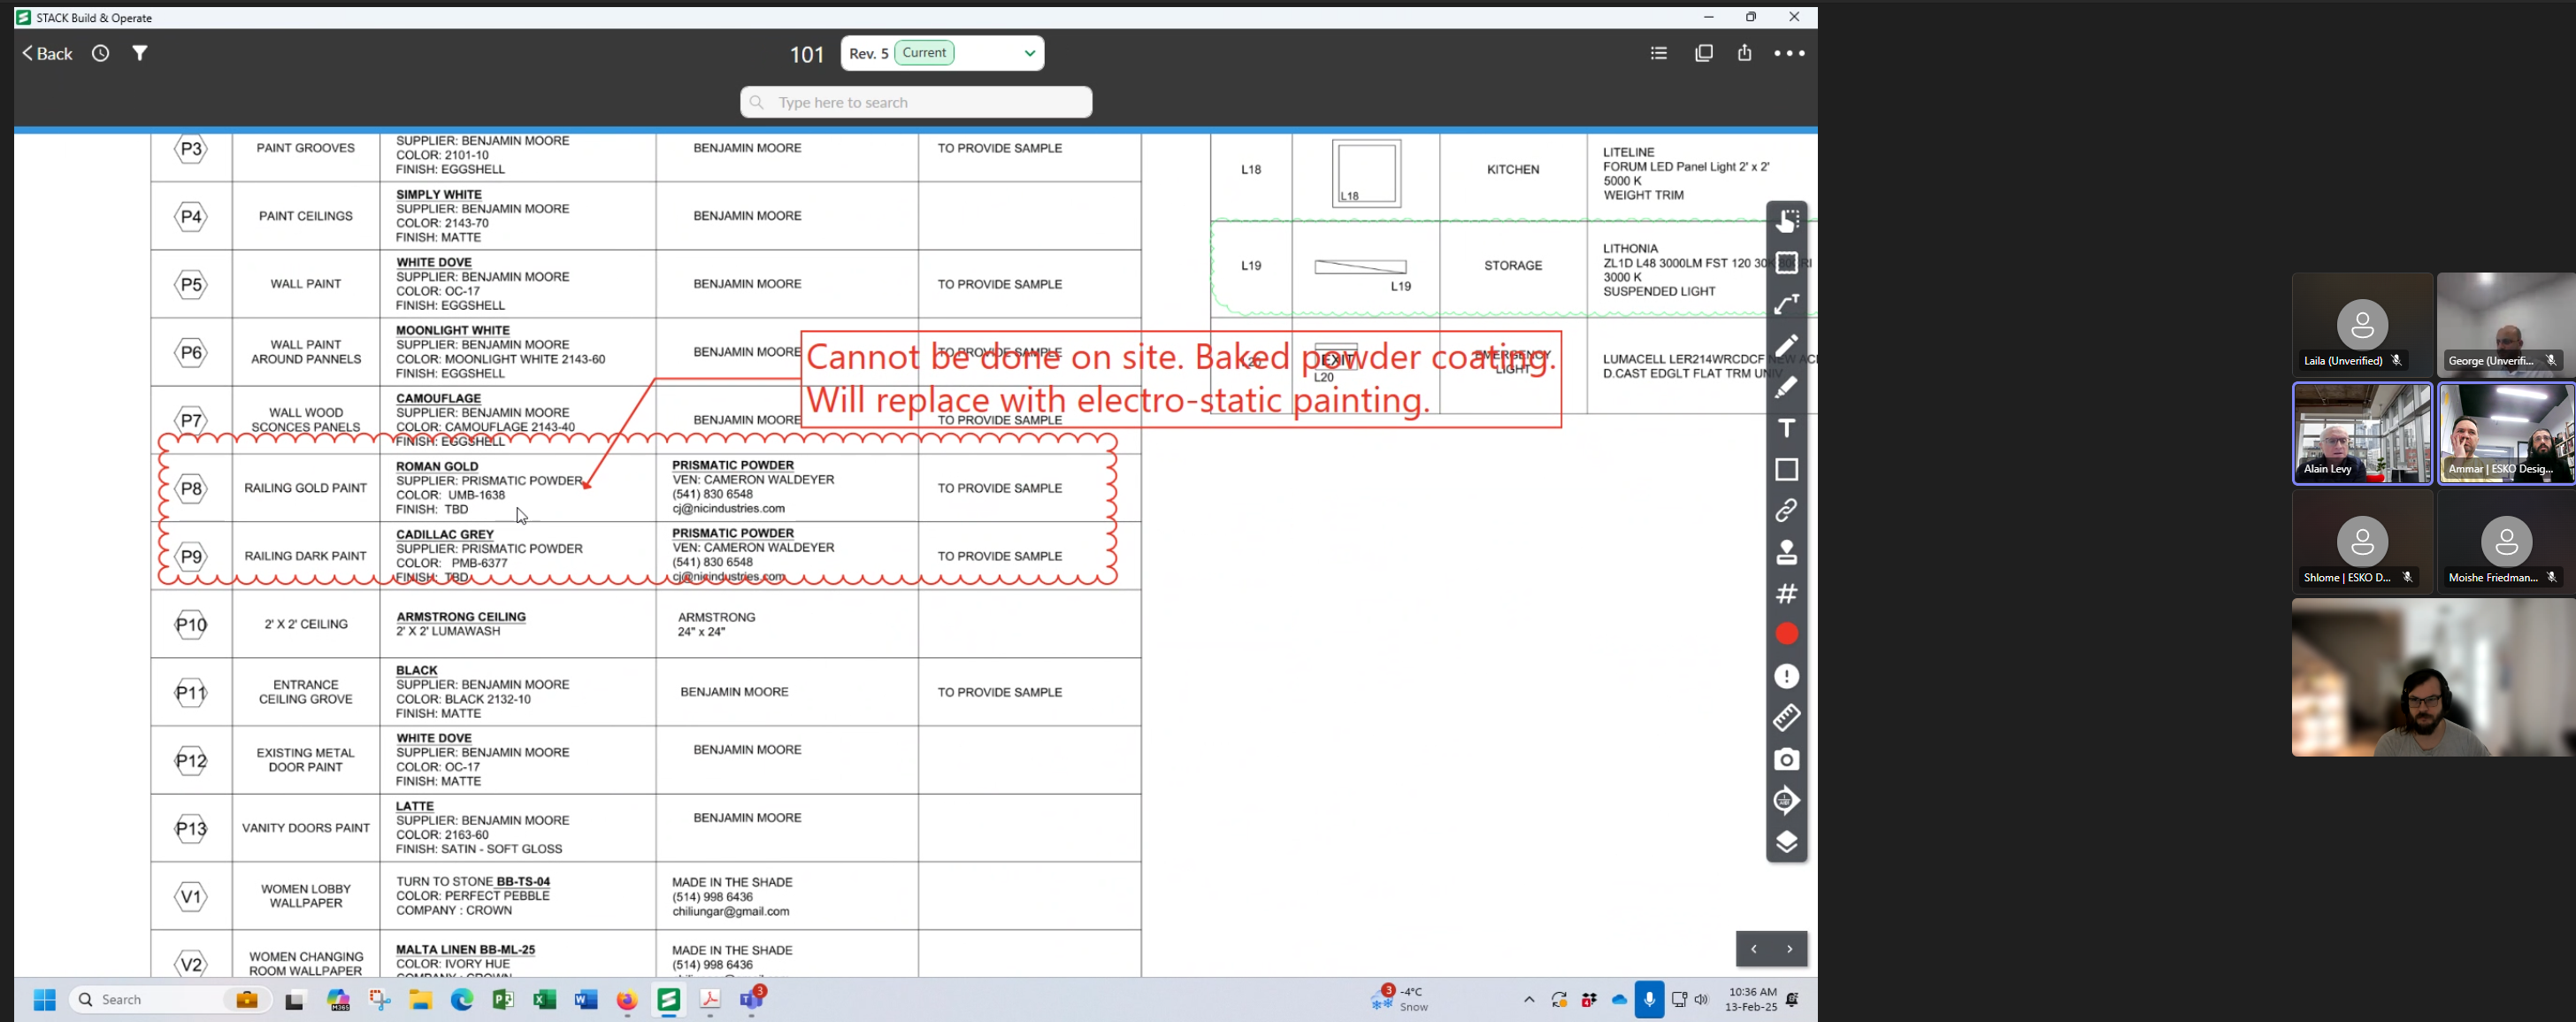Expand the hidden system tray icons
Image resolution: width=2576 pixels, height=1022 pixels.
tap(1528, 999)
